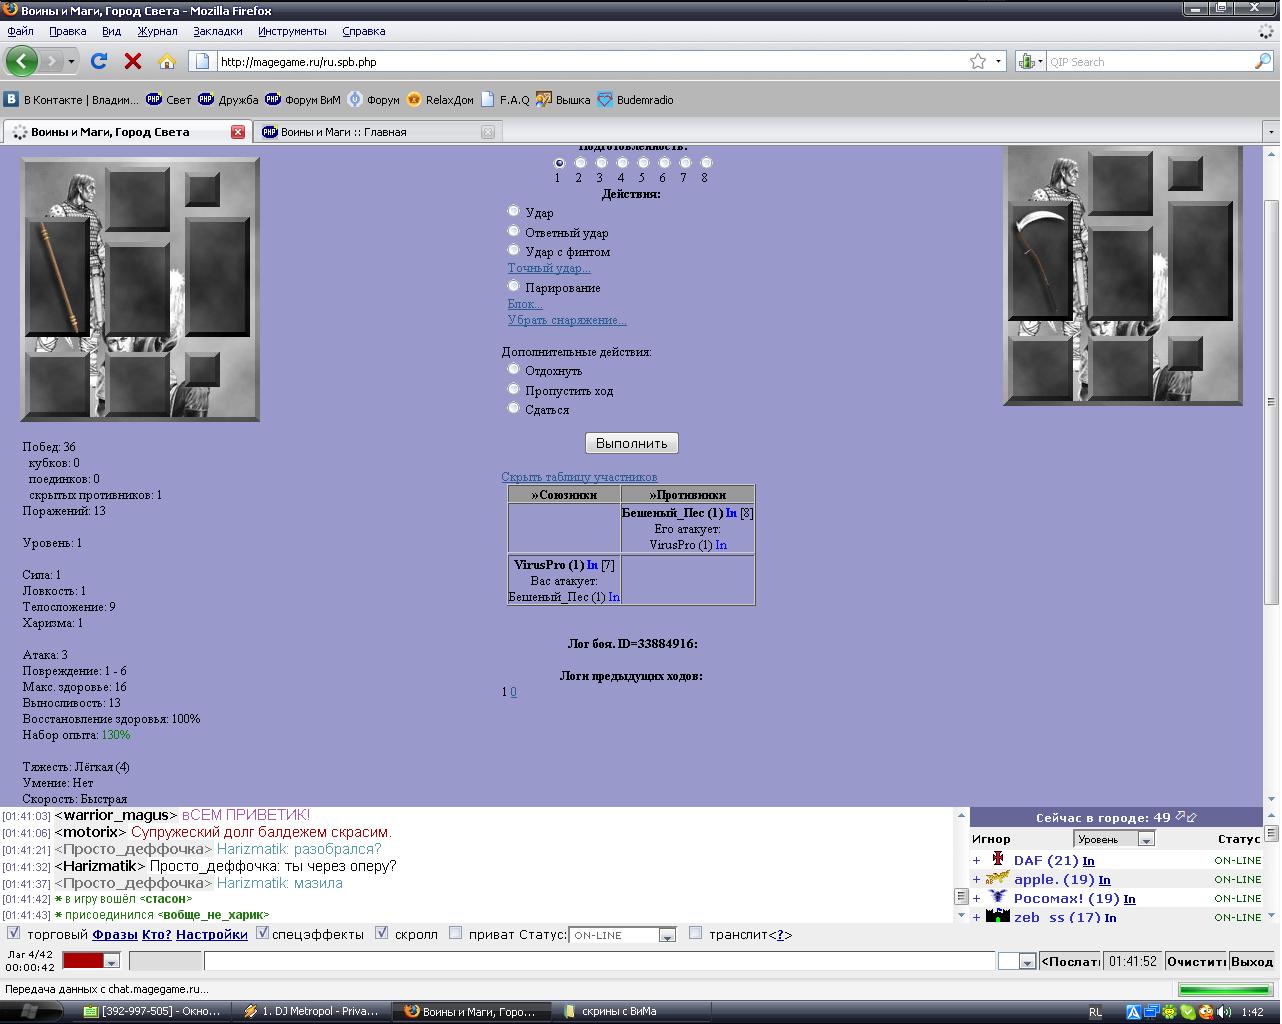Select the Парирование radio option
Image resolution: width=1282 pixels, height=1024 pixels.
514,286
